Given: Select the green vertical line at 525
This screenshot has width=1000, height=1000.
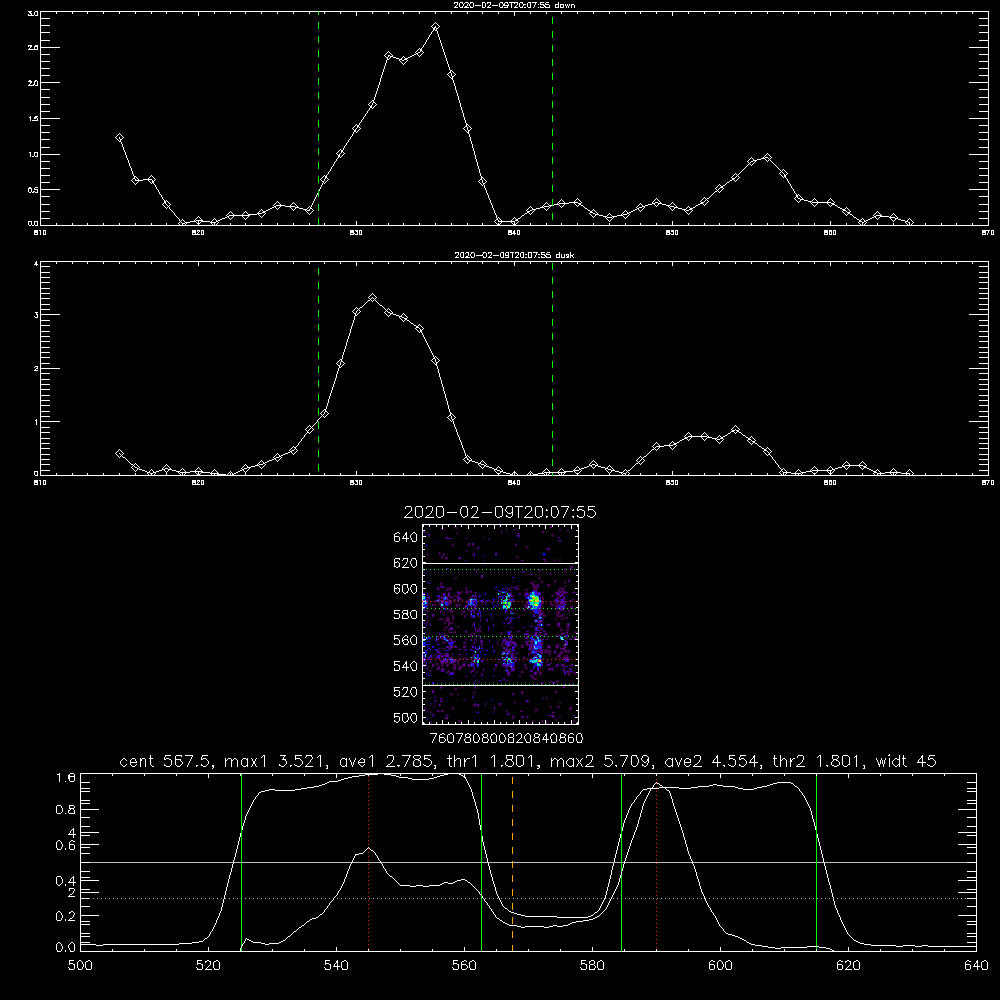Looking at the screenshot, I should [x=241, y=862].
